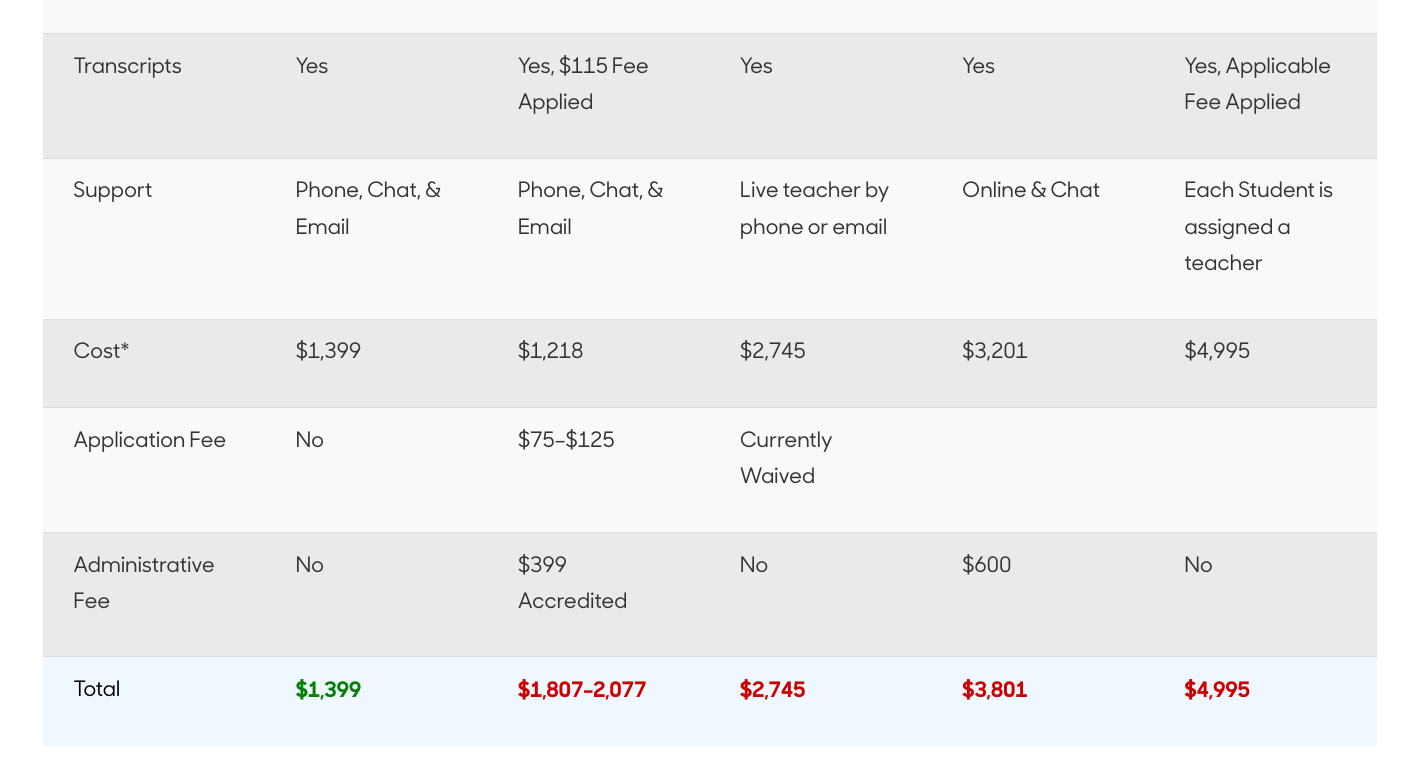This screenshot has width=1428, height=776.
Task: Select the $1,218 cost value
Action: pyautogui.click(x=550, y=351)
